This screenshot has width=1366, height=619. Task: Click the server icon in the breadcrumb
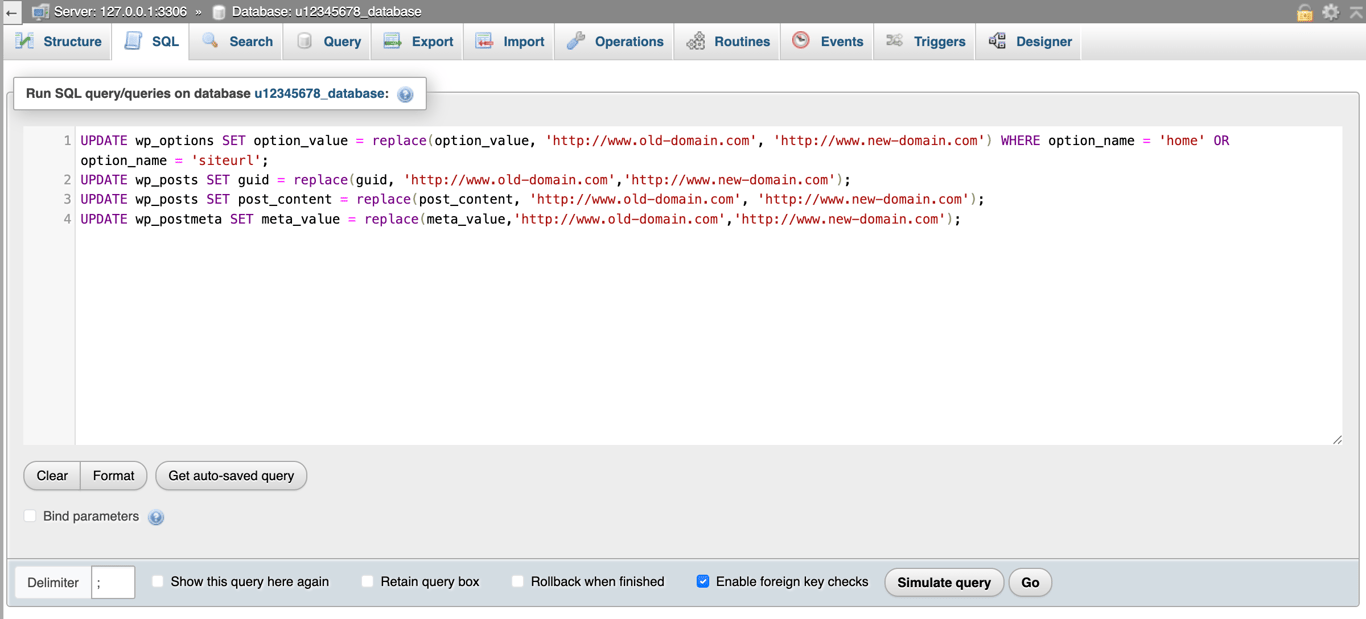click(40, 10)
